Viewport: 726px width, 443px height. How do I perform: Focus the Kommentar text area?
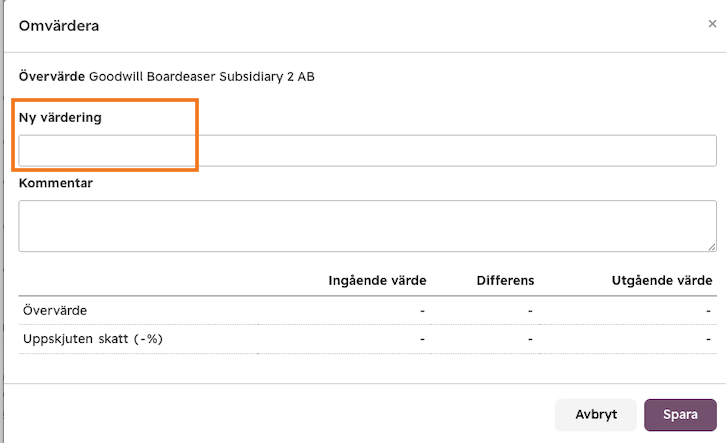368,226
